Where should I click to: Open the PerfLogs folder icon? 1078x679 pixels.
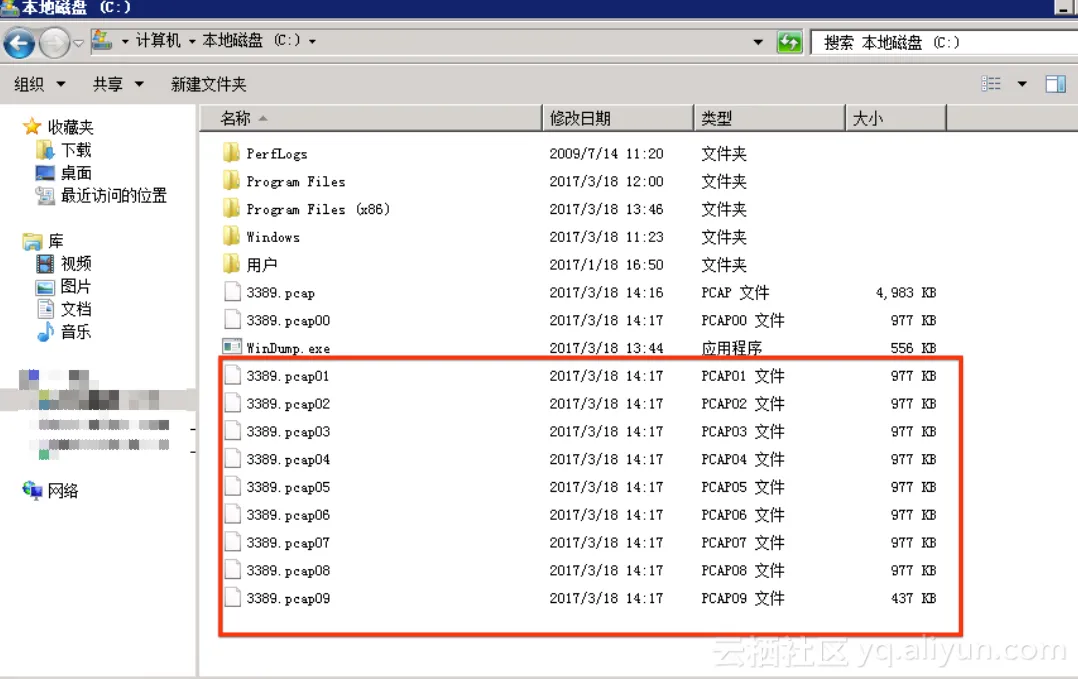pyautogui.click(x=232, y=154)
